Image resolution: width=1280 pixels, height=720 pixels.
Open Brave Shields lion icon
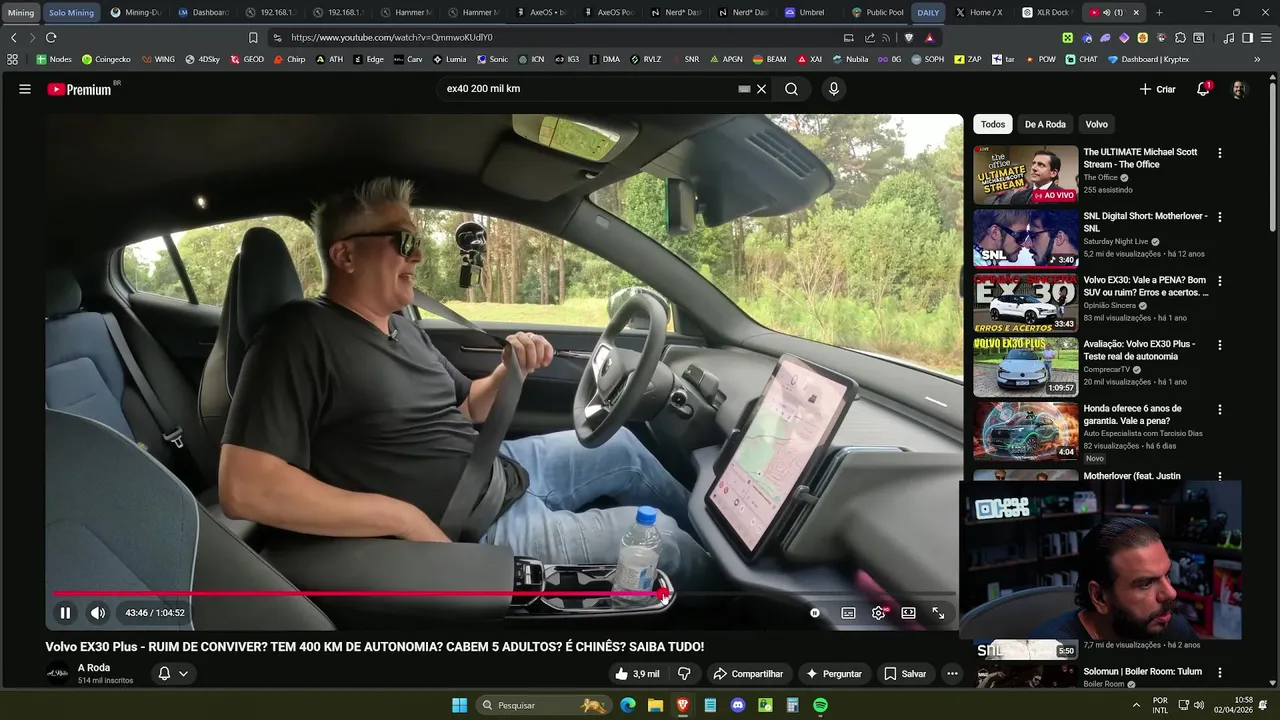click(x=909, y=37)
